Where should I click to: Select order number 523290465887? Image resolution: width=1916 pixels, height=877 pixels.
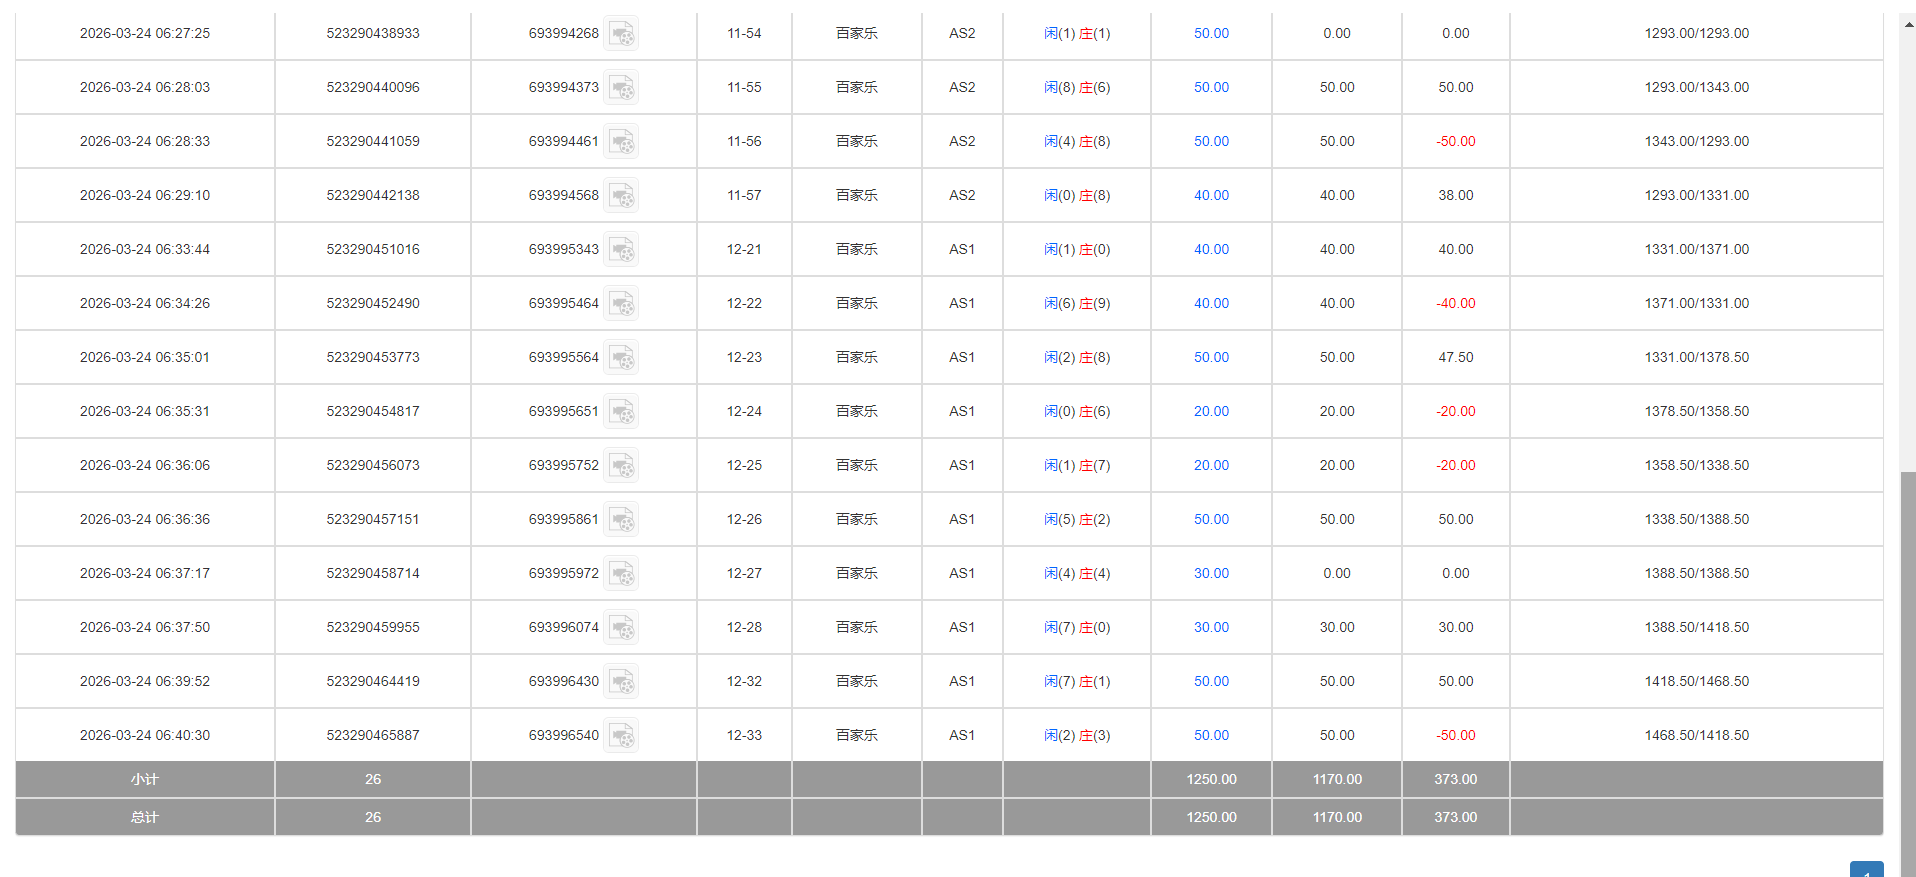click(373, 736)
